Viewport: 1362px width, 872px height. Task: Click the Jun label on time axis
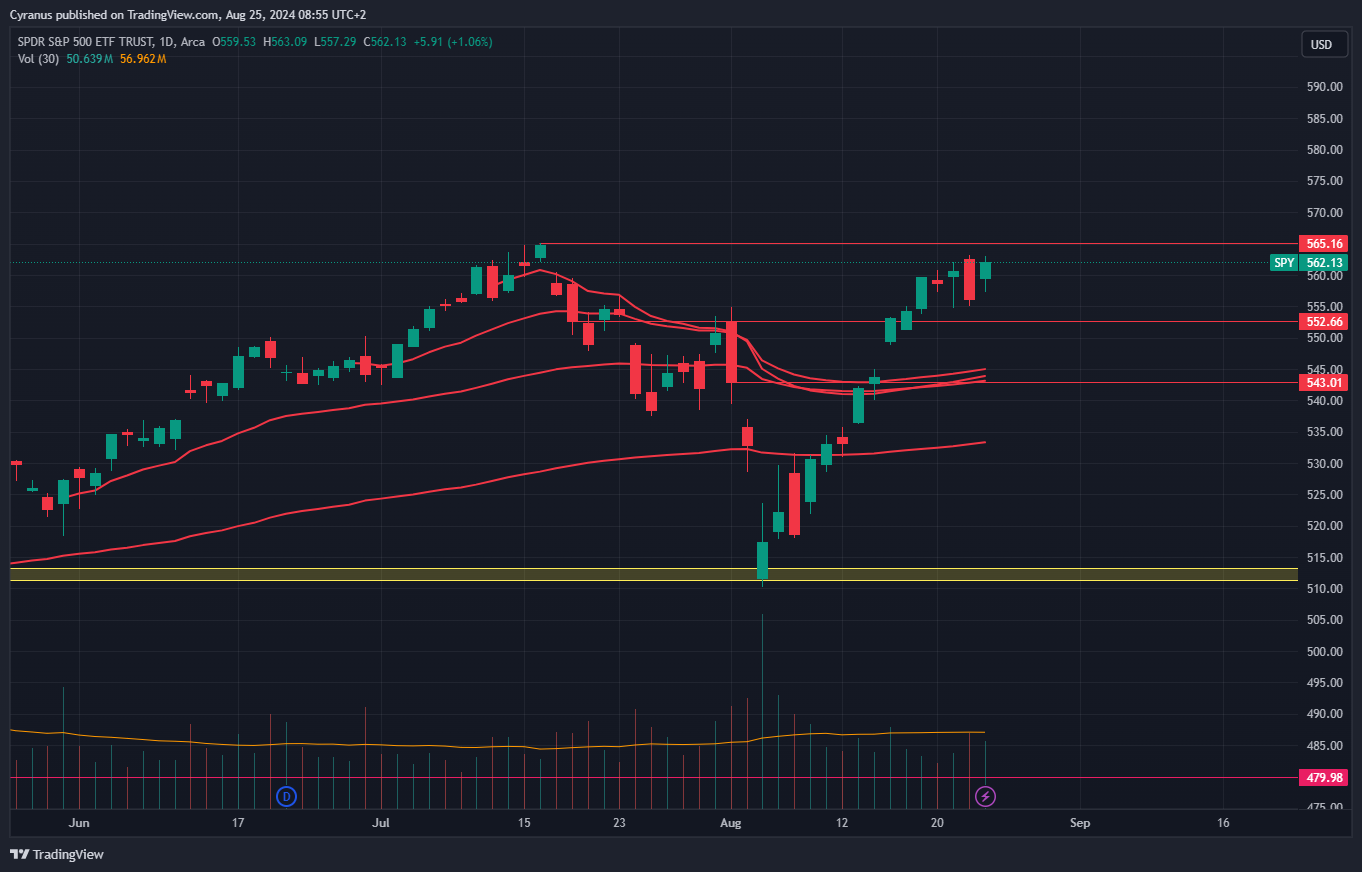tap(80, 823)
